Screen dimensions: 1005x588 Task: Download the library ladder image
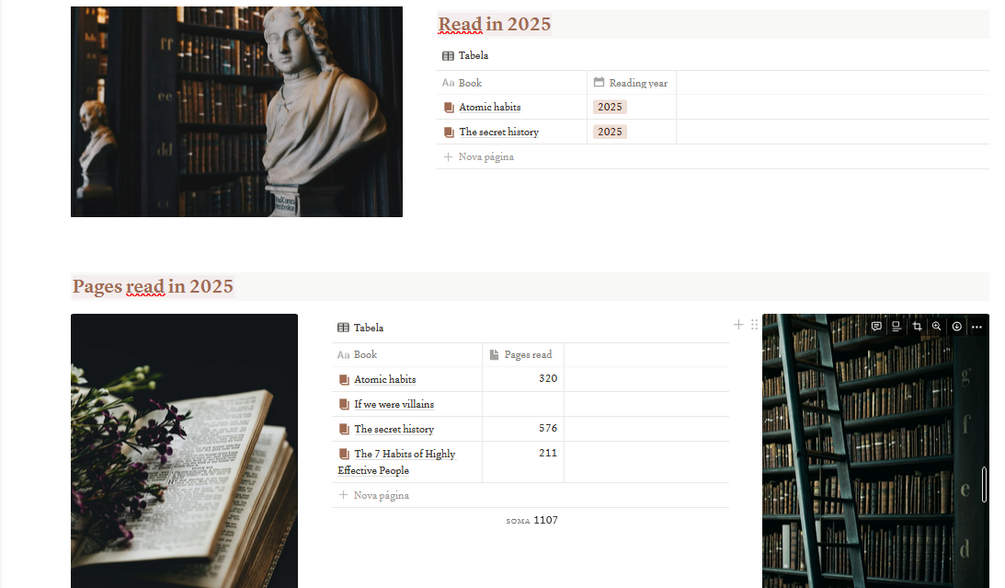[956, 326]
